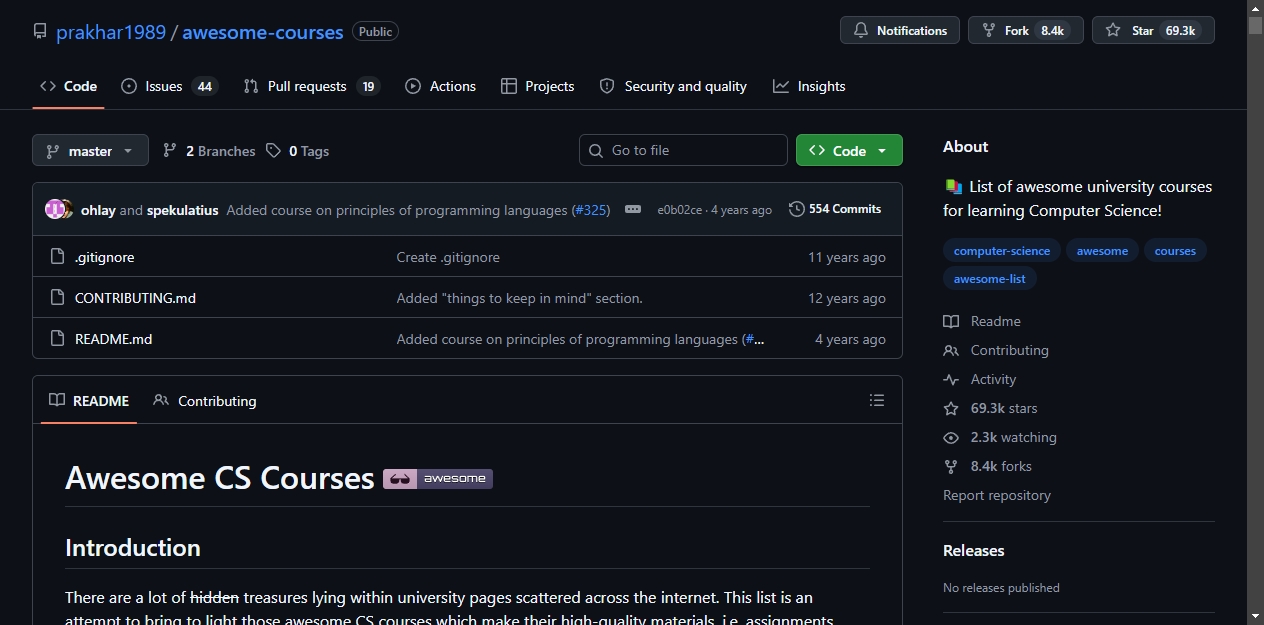Fork the repository with the Fork button
This screenshot has height=625, width=1264.
[x=1025, y=31]
